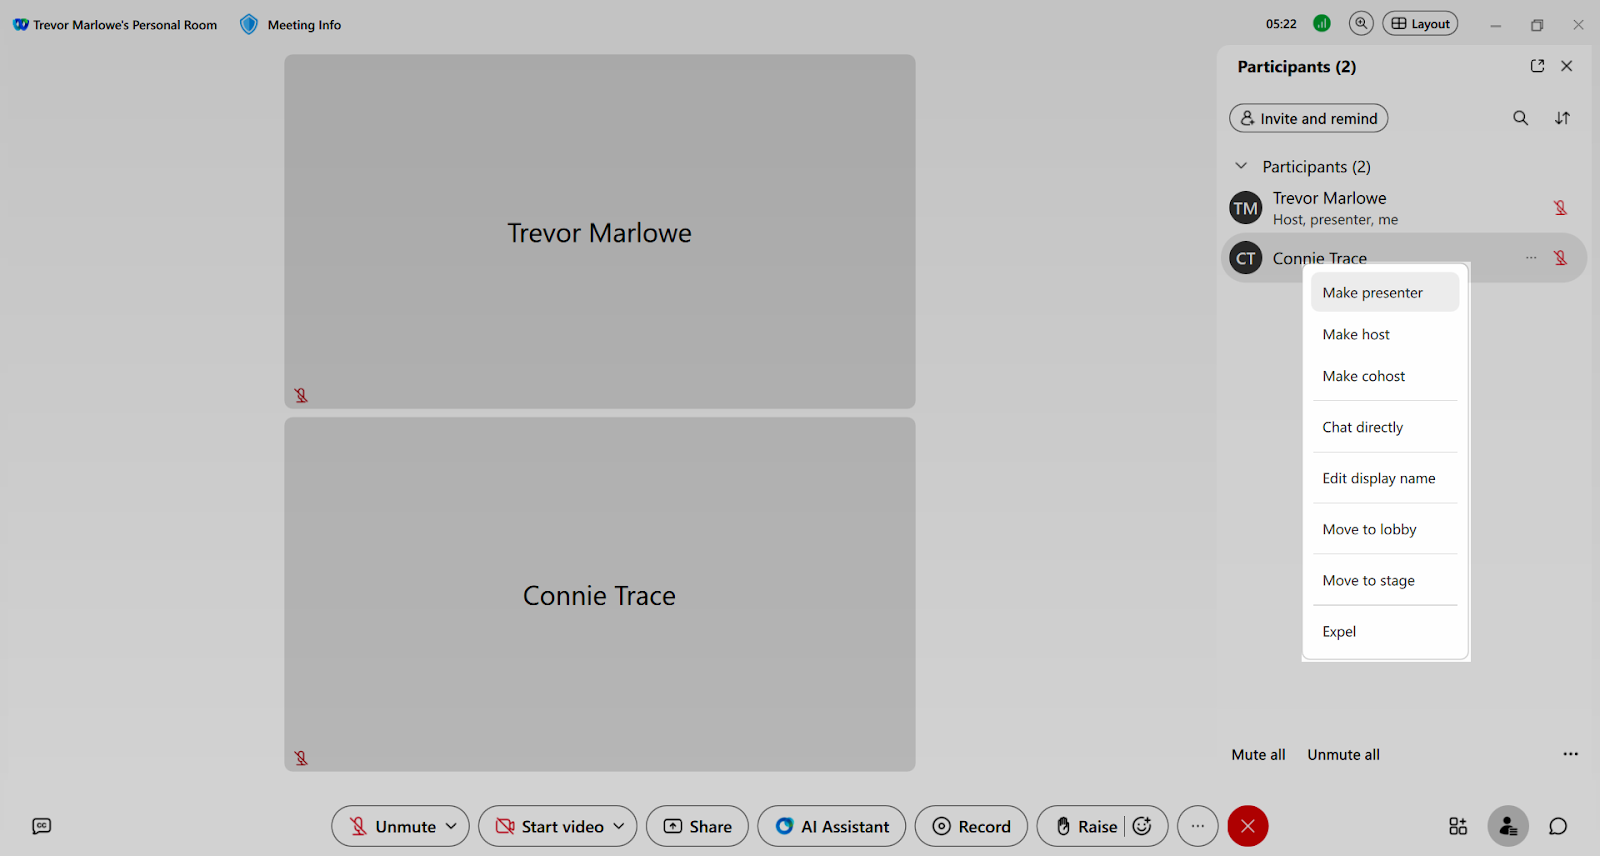1600x856 pixels.
Task: Open the zoom magnifier icon in title bar
Action: pos(1361,23)
